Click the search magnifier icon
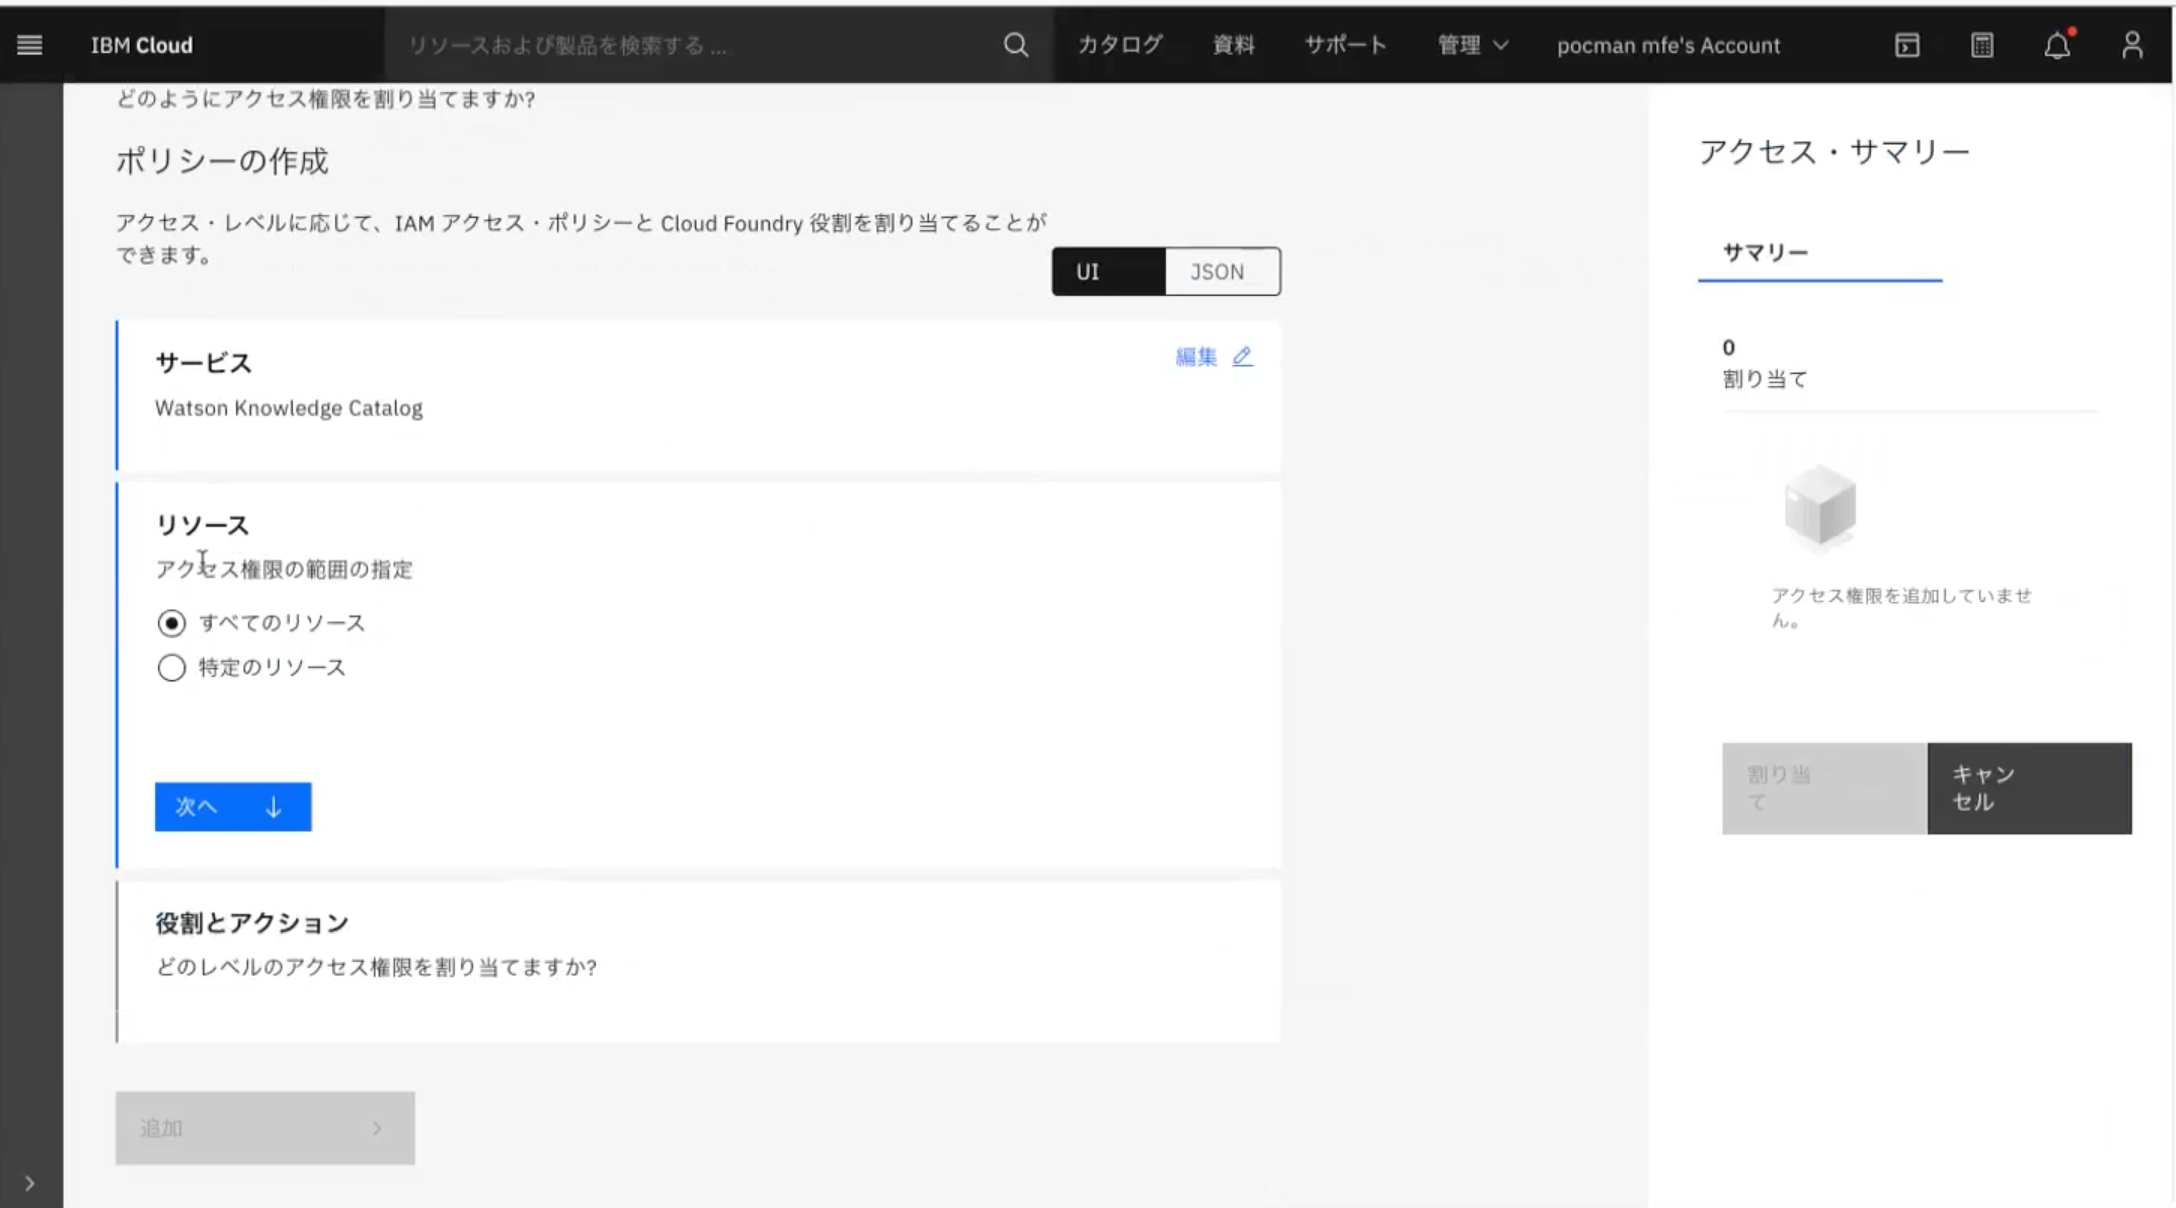Viewport: 2176px width, 1208px height. 1015,45
